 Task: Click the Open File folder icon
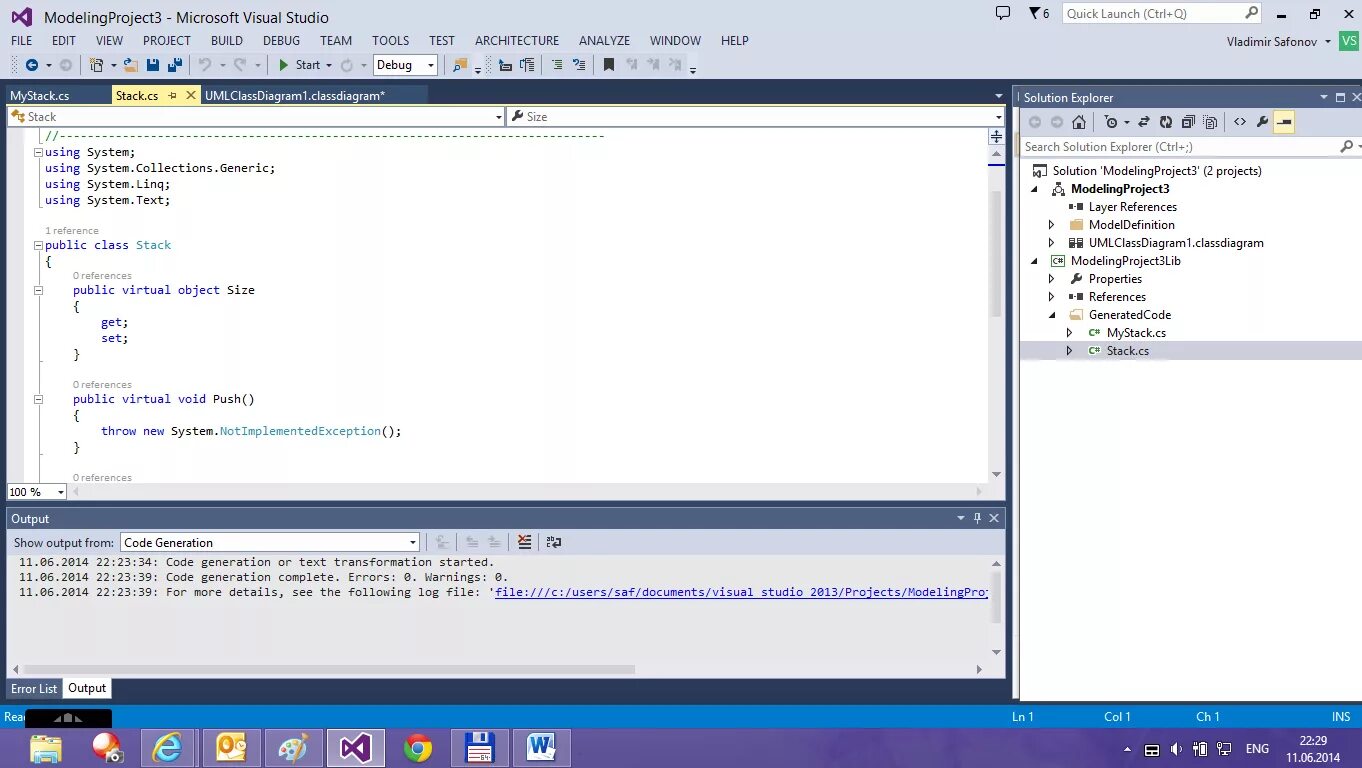coord(130,65)
